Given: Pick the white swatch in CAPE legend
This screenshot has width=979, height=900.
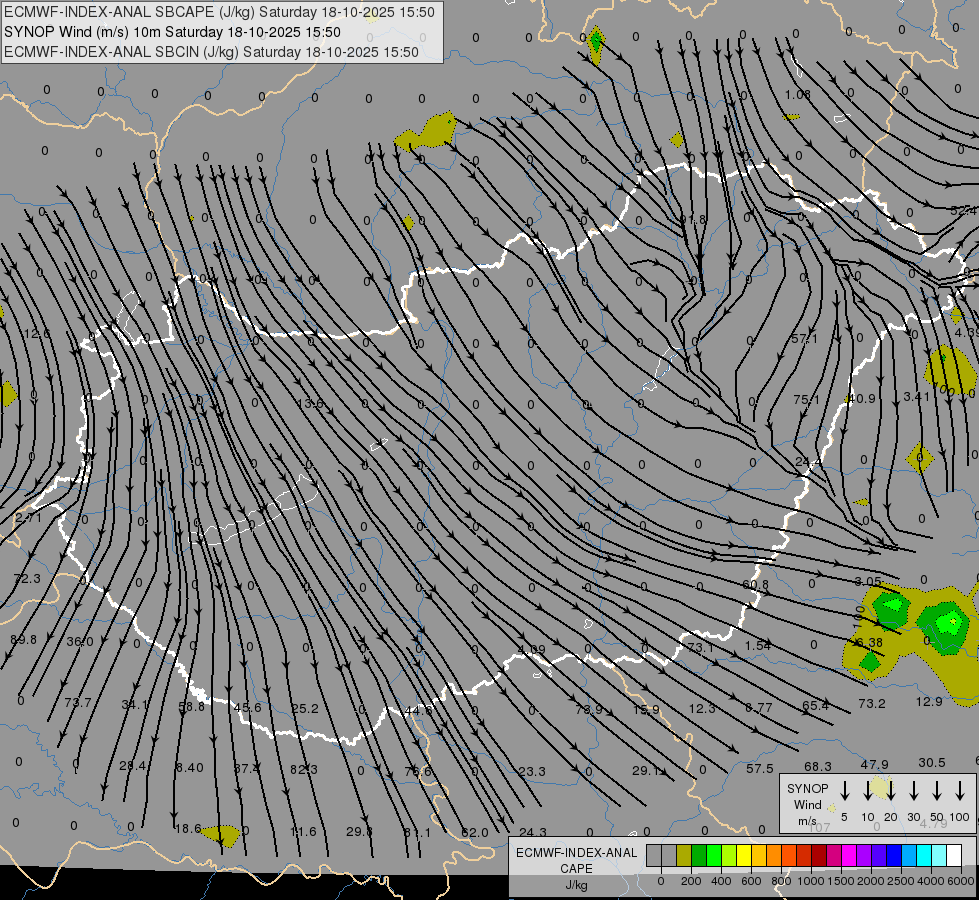Looking at the screenshot, I should pyautogui.click(x=954, y=856).
